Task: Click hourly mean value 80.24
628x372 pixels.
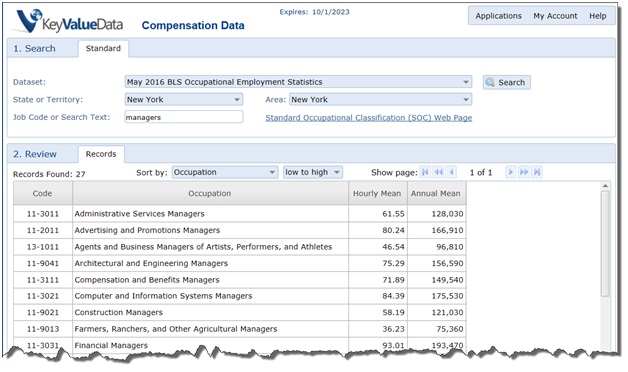Action: click(x=393, y=230)
